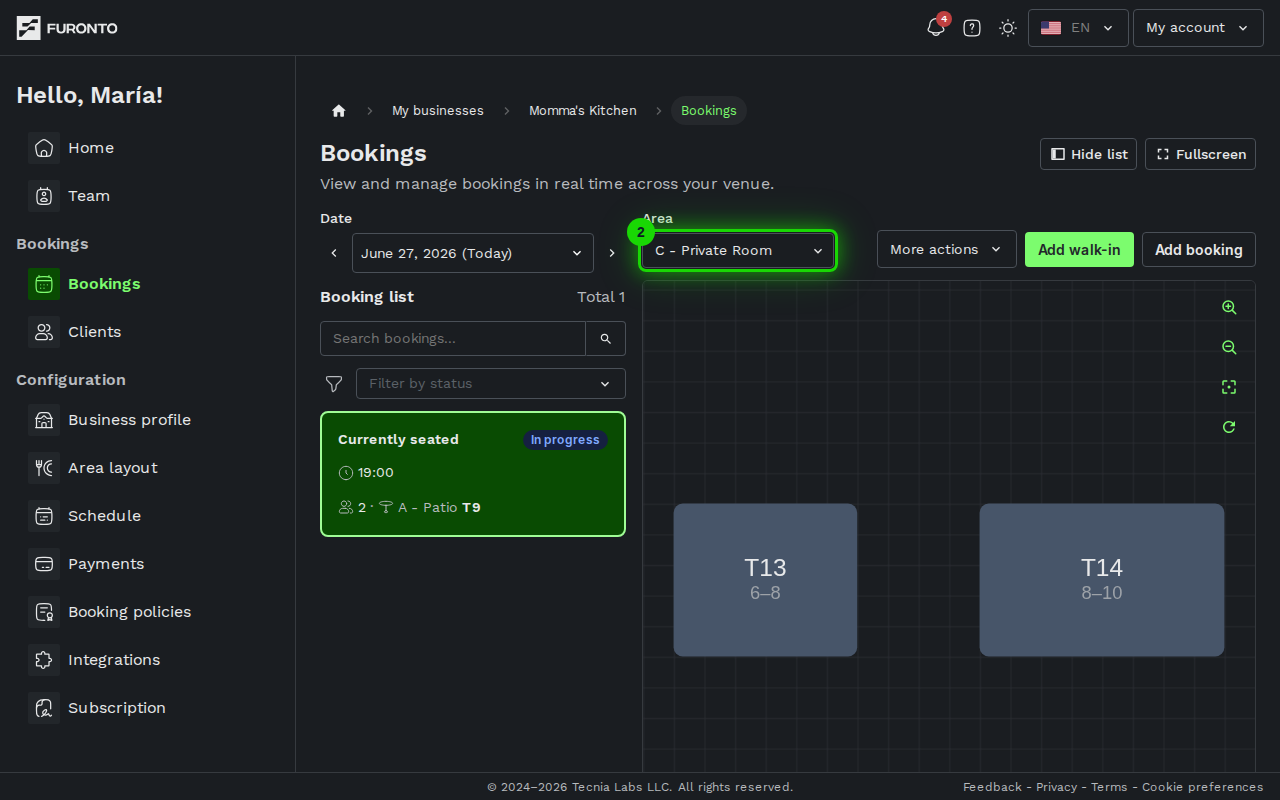Viewport: 1280px width, 800px height.
Task: Toggle the light/dark theme sun icon
Action: click(x=1008, y=28)
